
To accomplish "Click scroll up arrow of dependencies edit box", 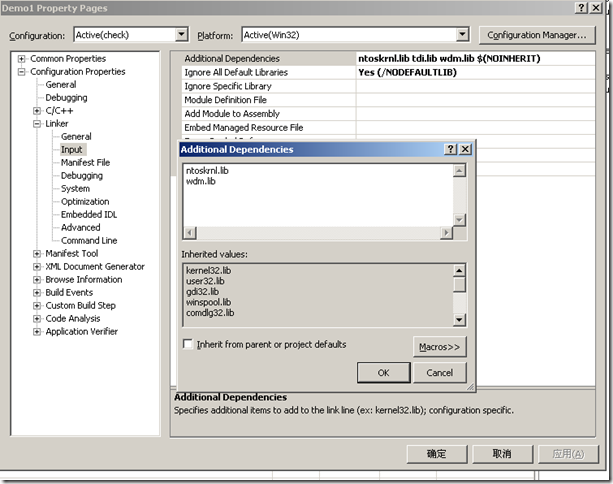I will [x=459, y=171].
